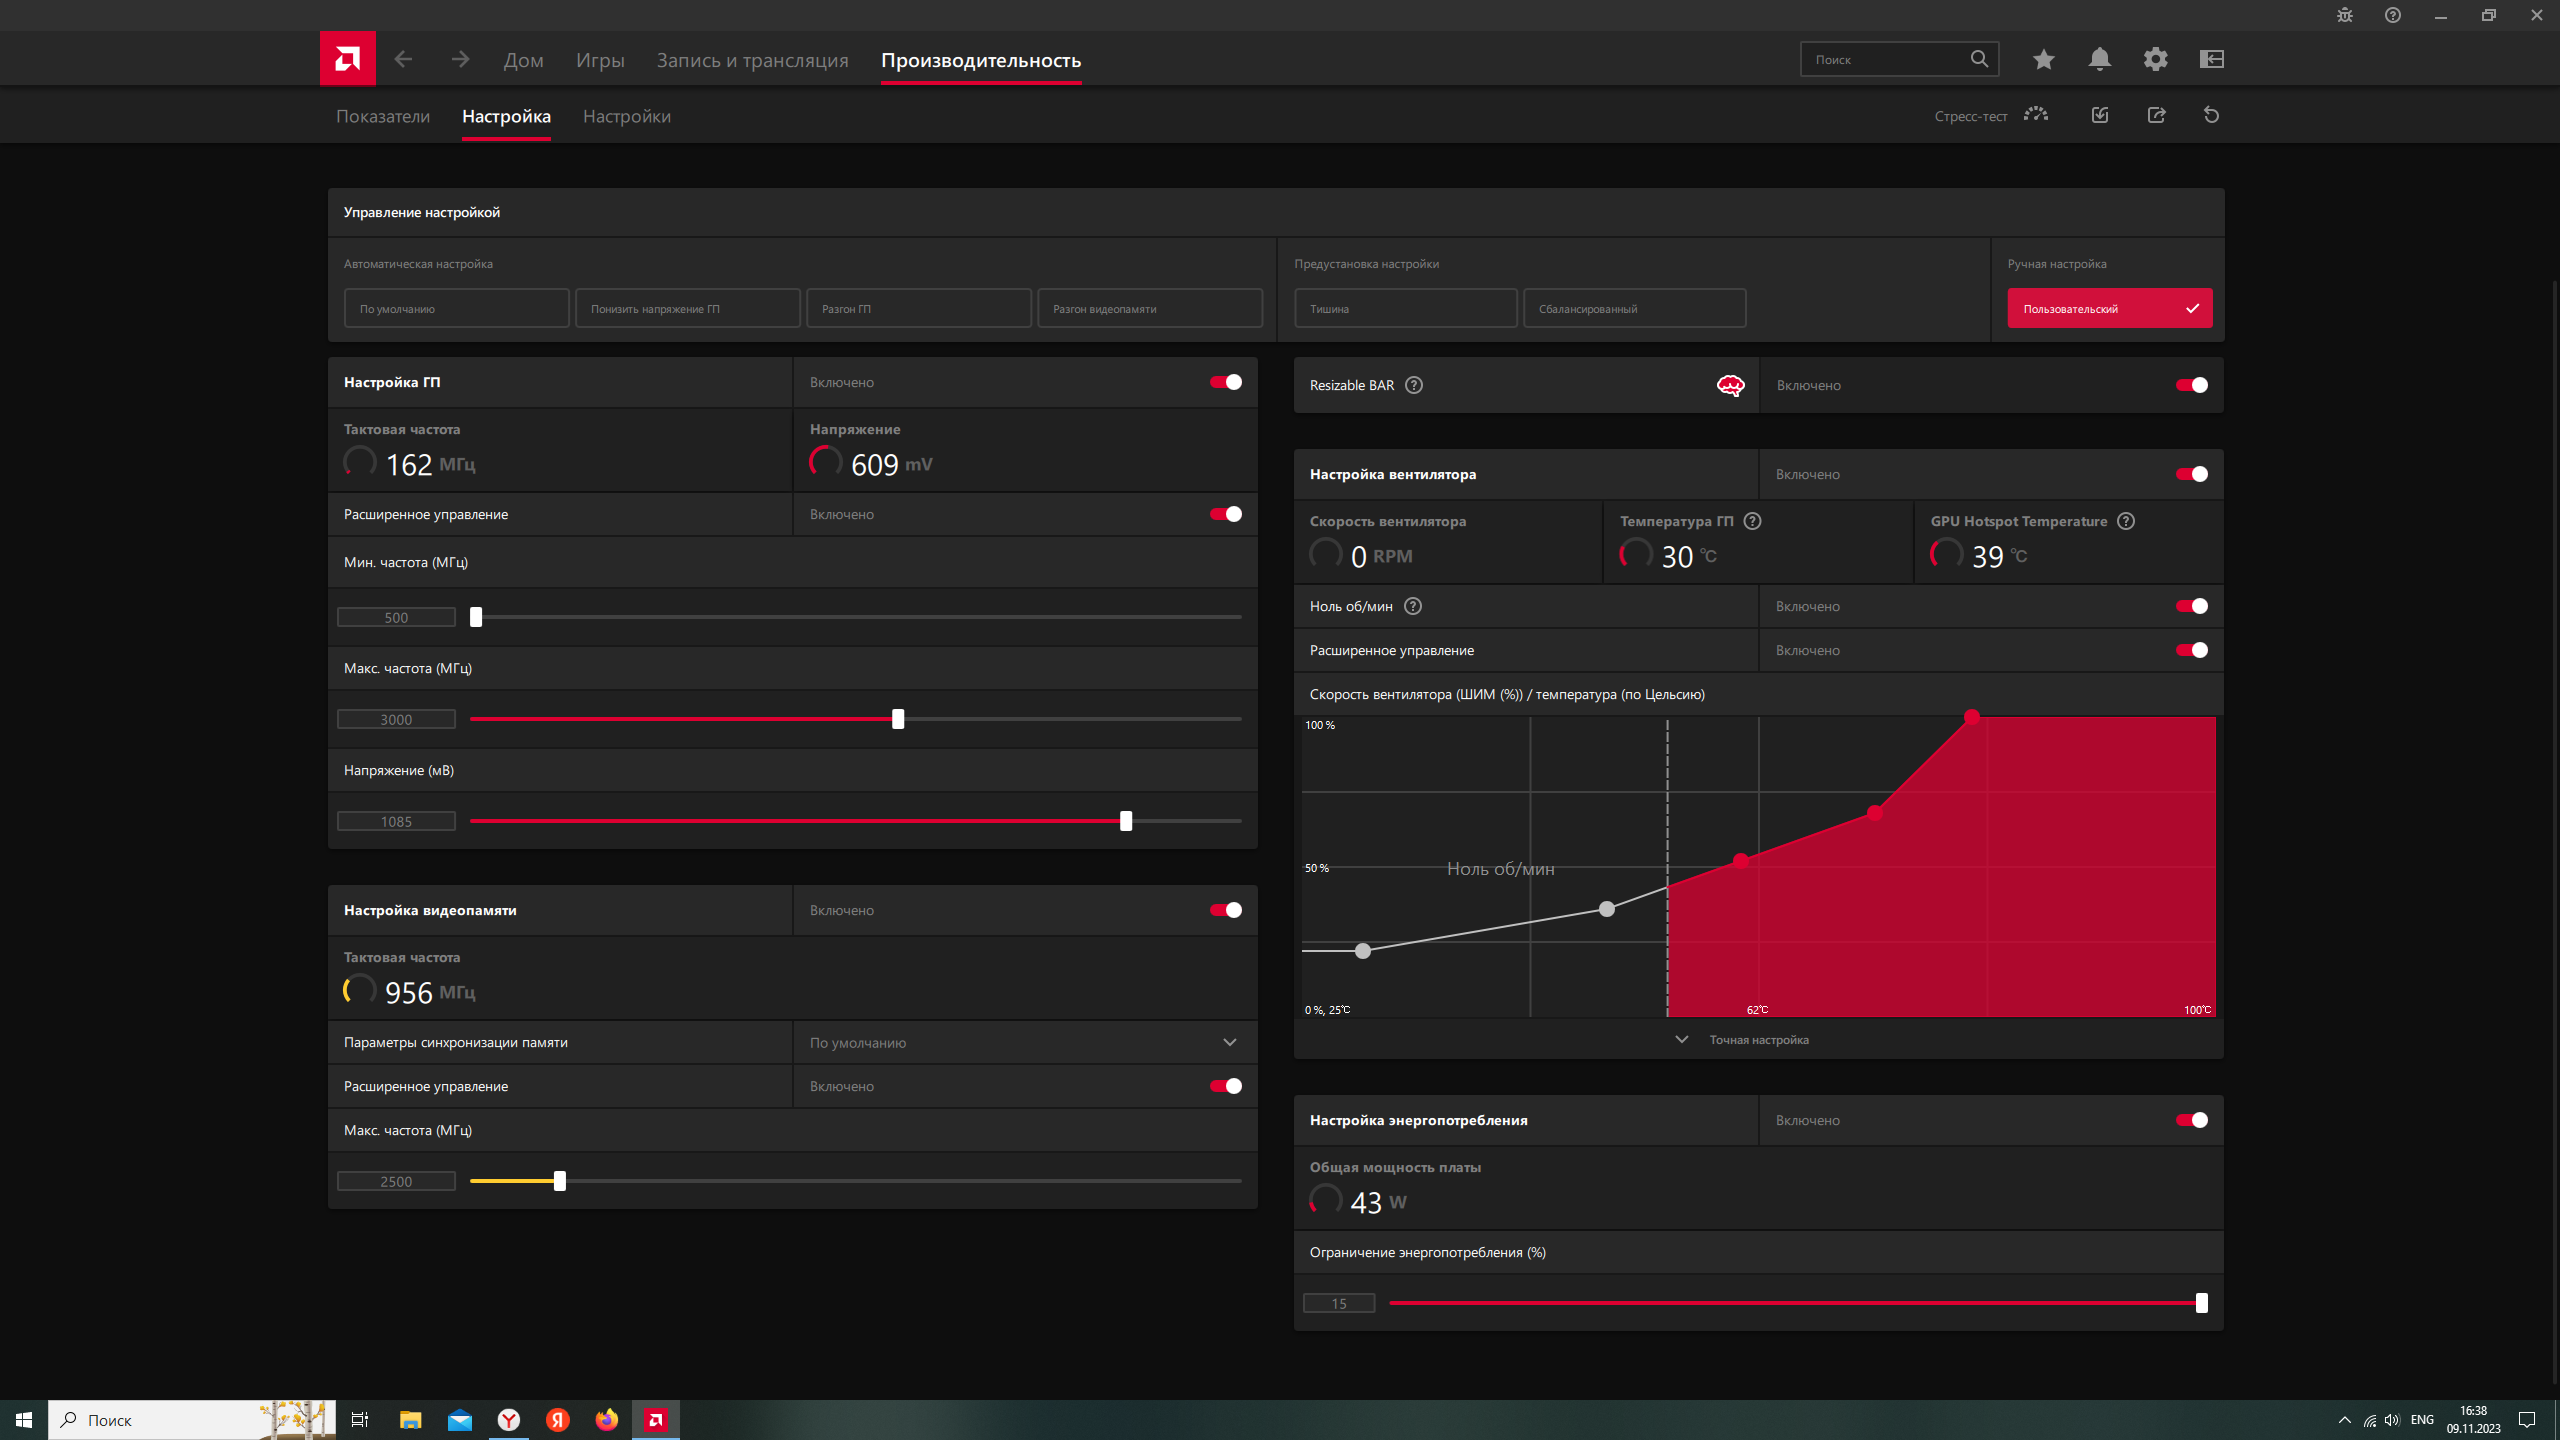Click the AMD logo home icon
Image resolution: width=2560 pixels, height=1440 pixels.
pyautogui.click(x=347, y=59)
